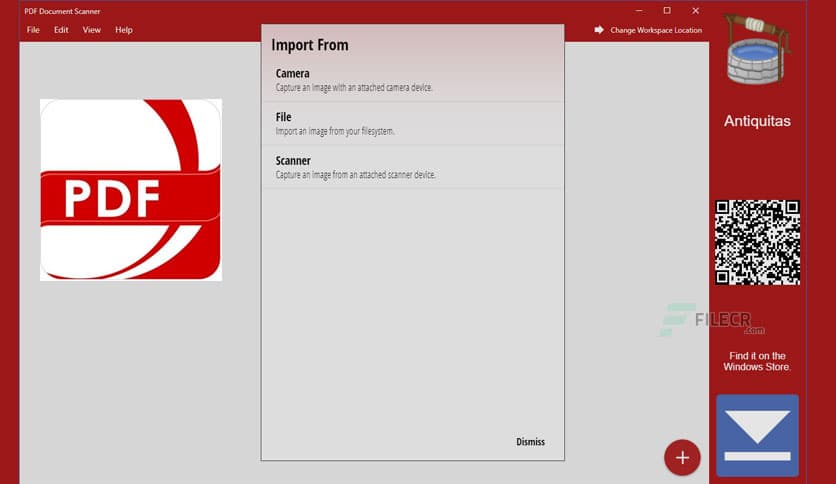Choose File as import source
Screen dimensions: 836x484
point(413,124)
